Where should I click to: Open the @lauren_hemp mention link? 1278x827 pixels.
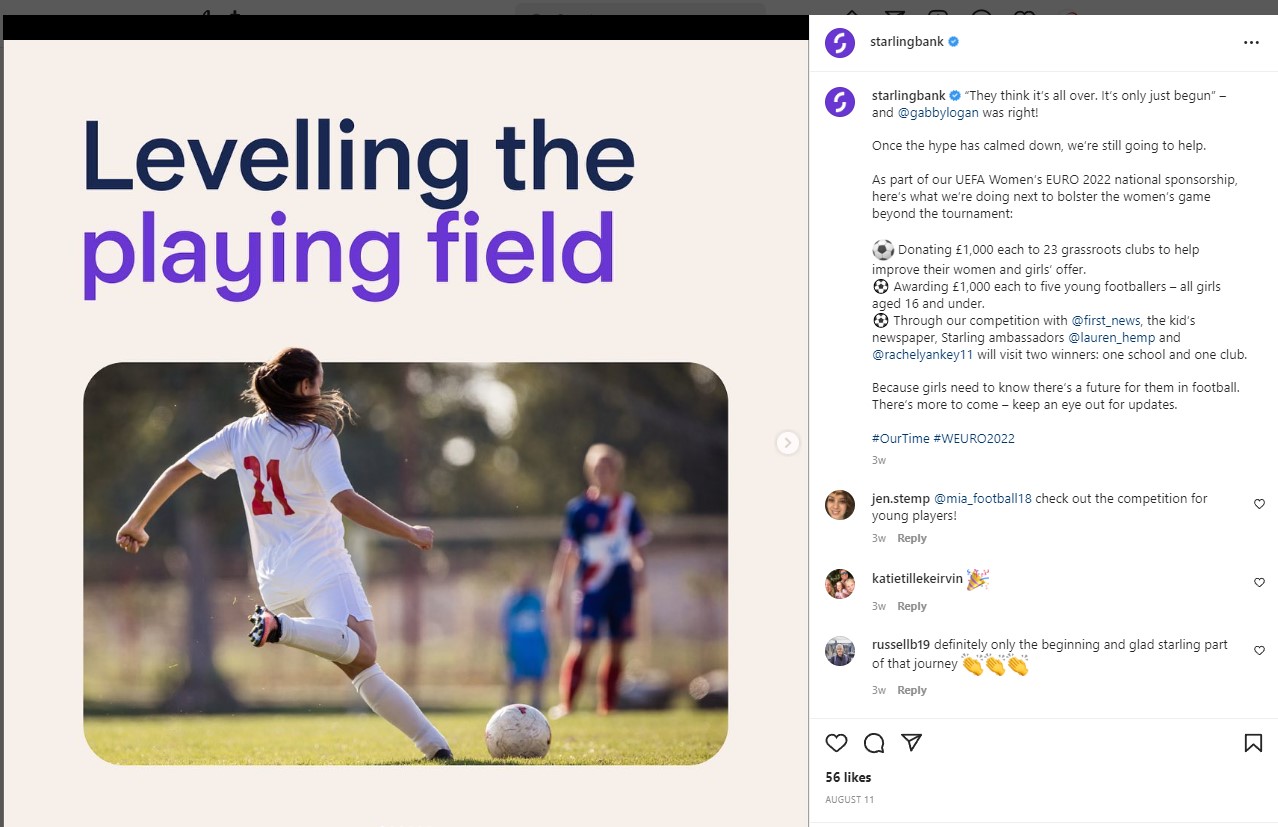tap(1111, 338)
